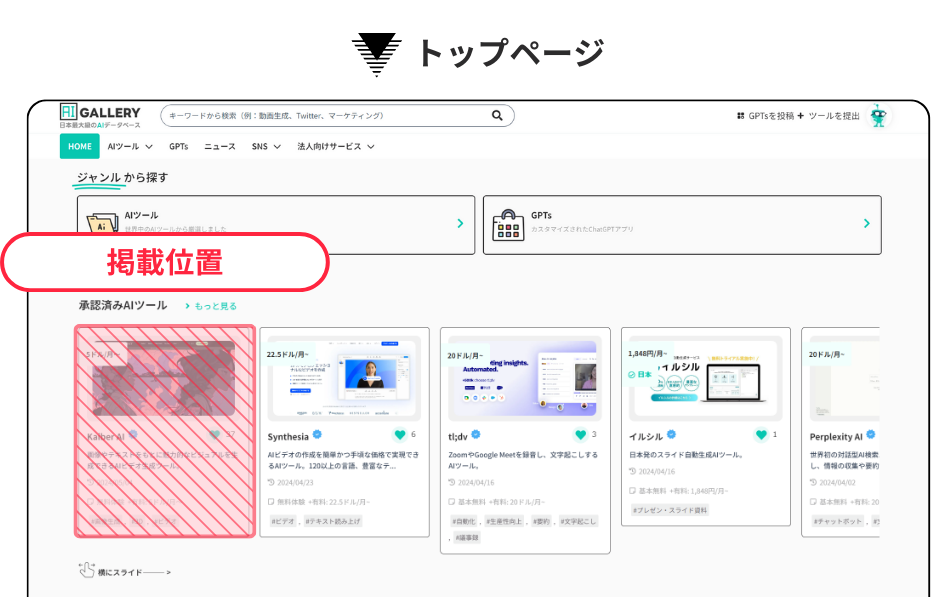Open the GPTs navigation item
Image resolution: width=931 pixels, height=597 pixels.
pos(178,146)
